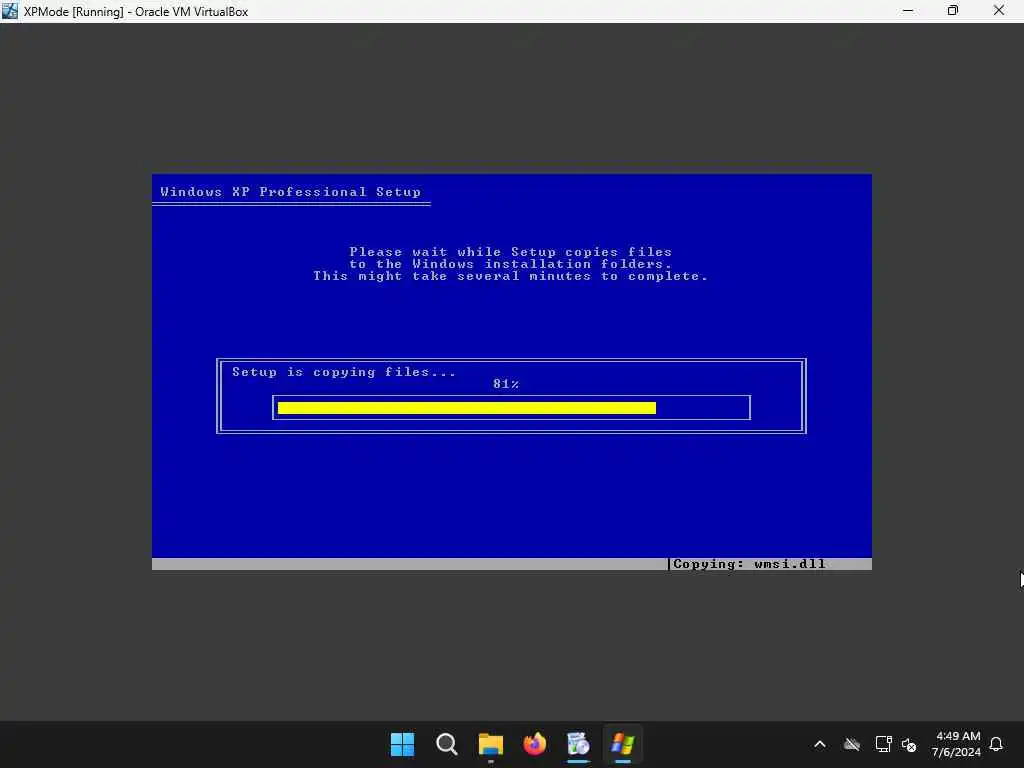
Task: Click the yellow file copy progress bar
Action: (x=466, y=408)
